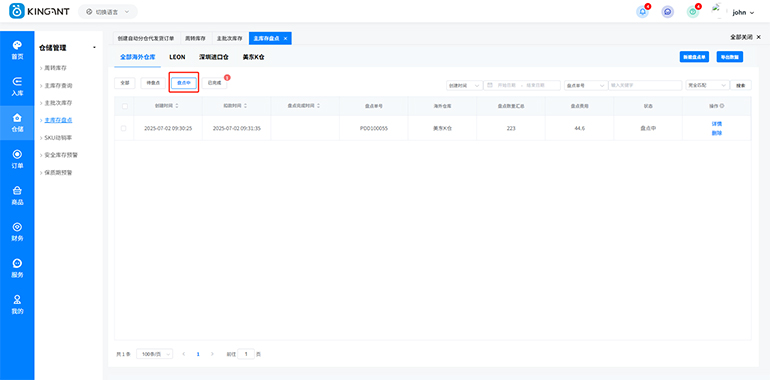Image resolution: width=770 pixels, height=380 pixels.
Task: Open the chat message icon in header
Action: tap(667, 12)
